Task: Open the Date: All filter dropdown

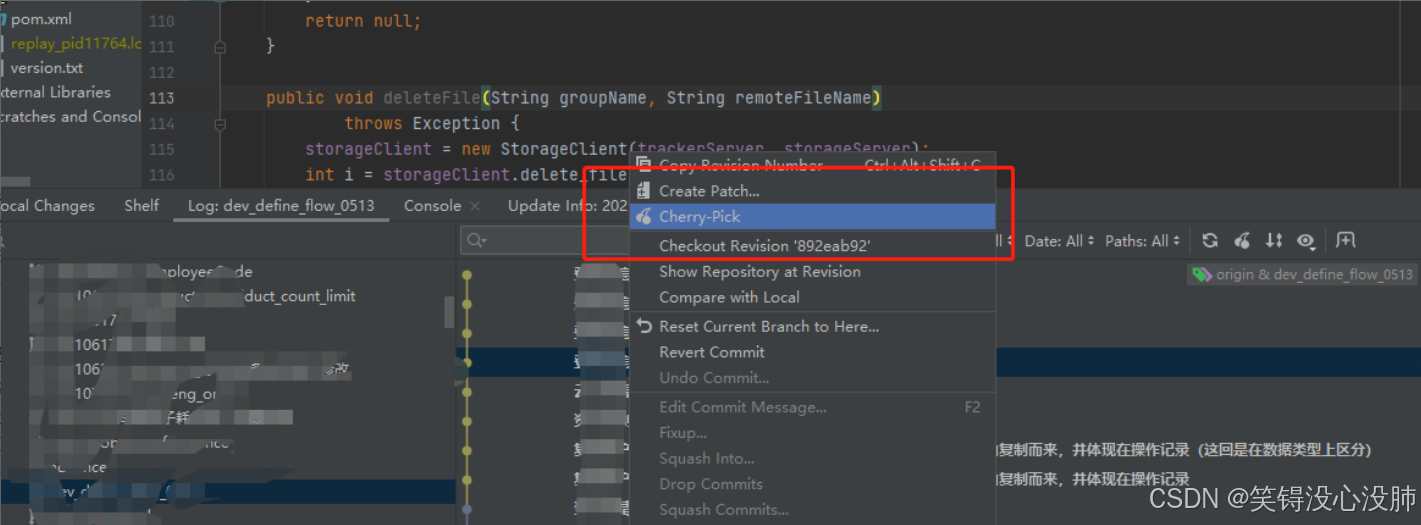Action: click(x=1059, y=241)
